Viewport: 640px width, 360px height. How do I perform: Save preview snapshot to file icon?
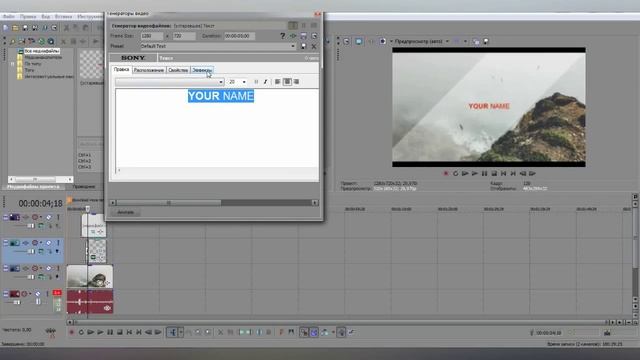point(486,41)
